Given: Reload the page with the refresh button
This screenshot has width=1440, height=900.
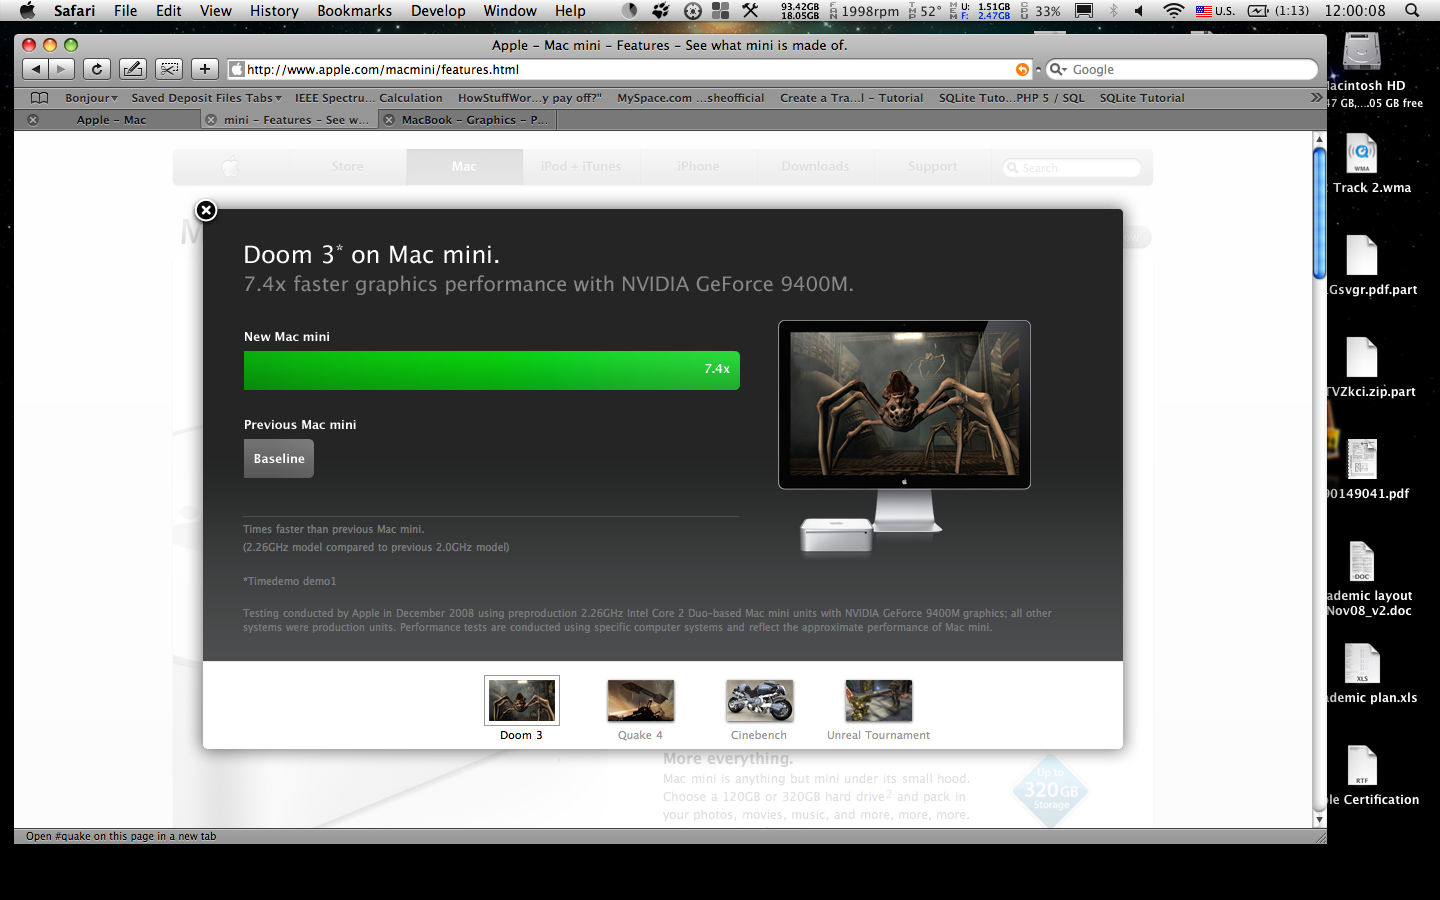Looking at the screenshot, I should point(96,69).
